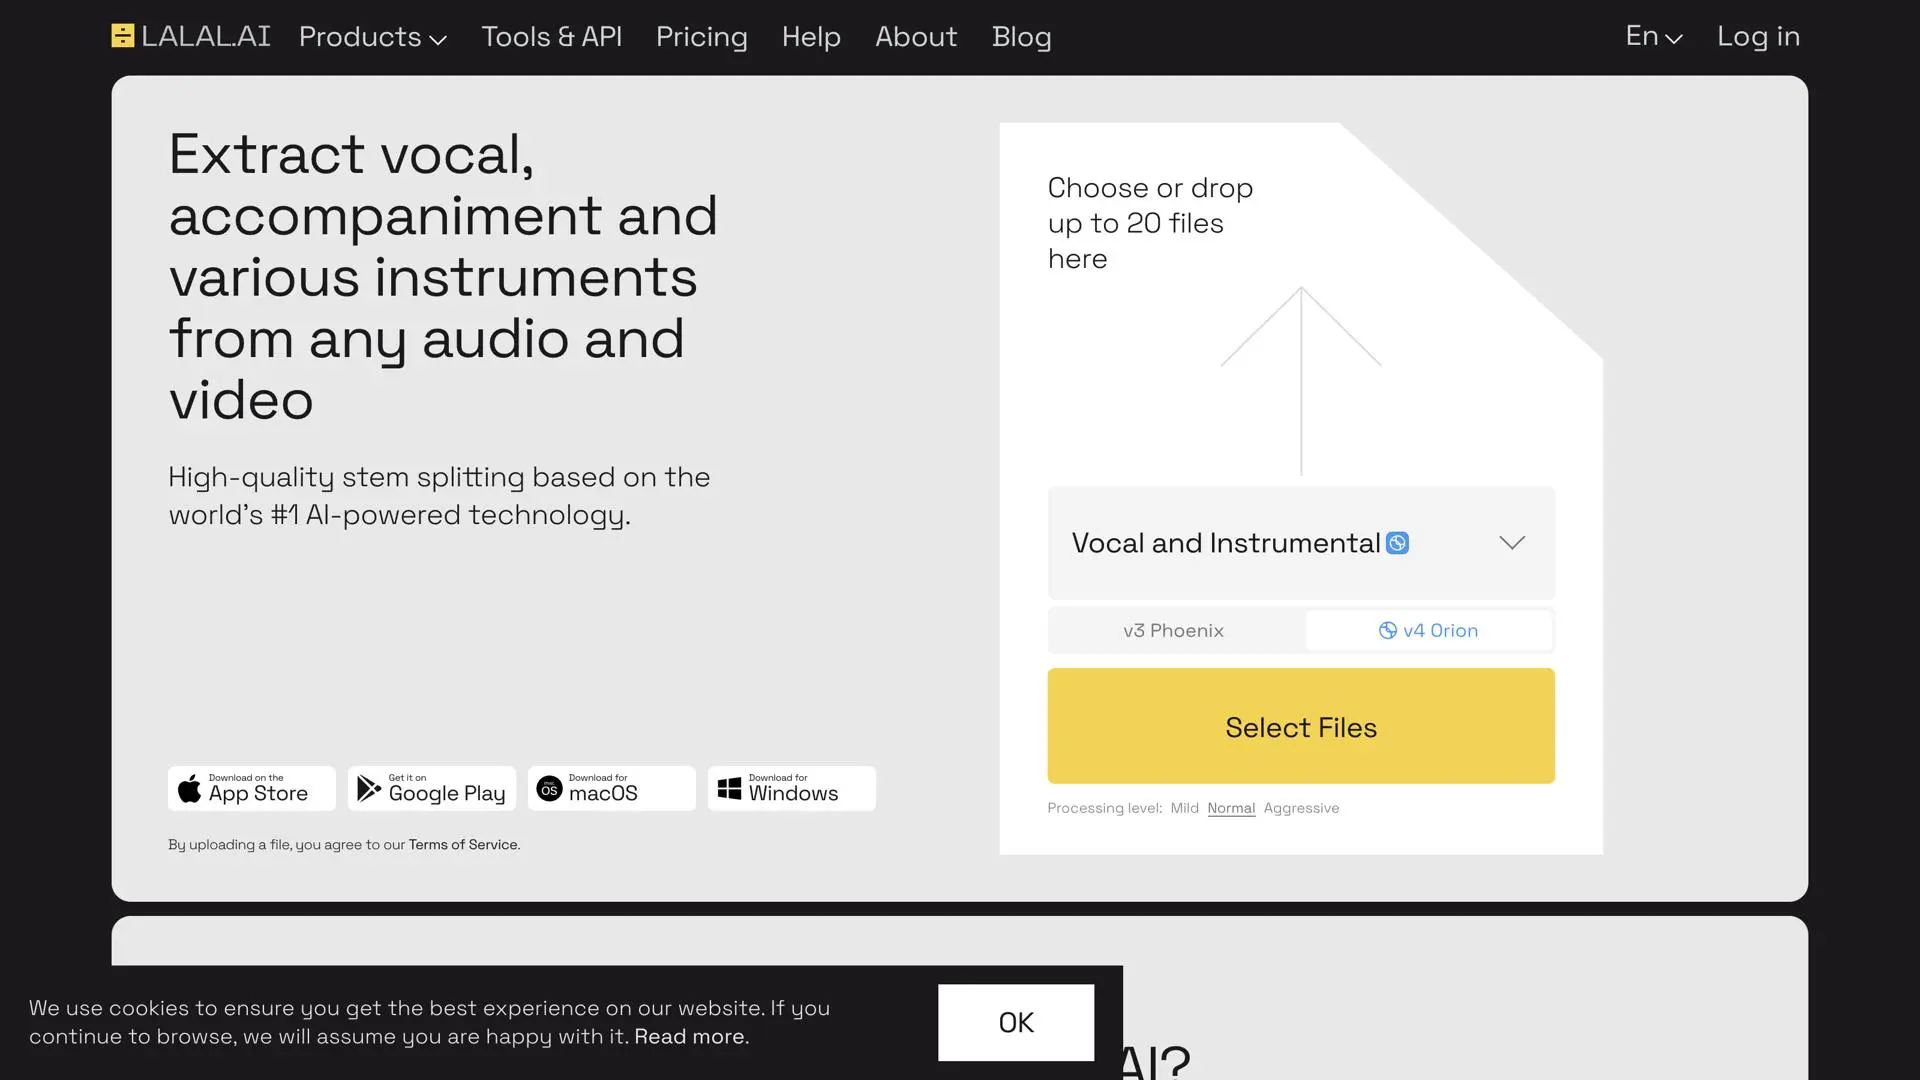Image resolution: width=1920 pixels, height=1080 pixels.
Task: Open the Terms of Service link
Action: click(x=462, y=844)
